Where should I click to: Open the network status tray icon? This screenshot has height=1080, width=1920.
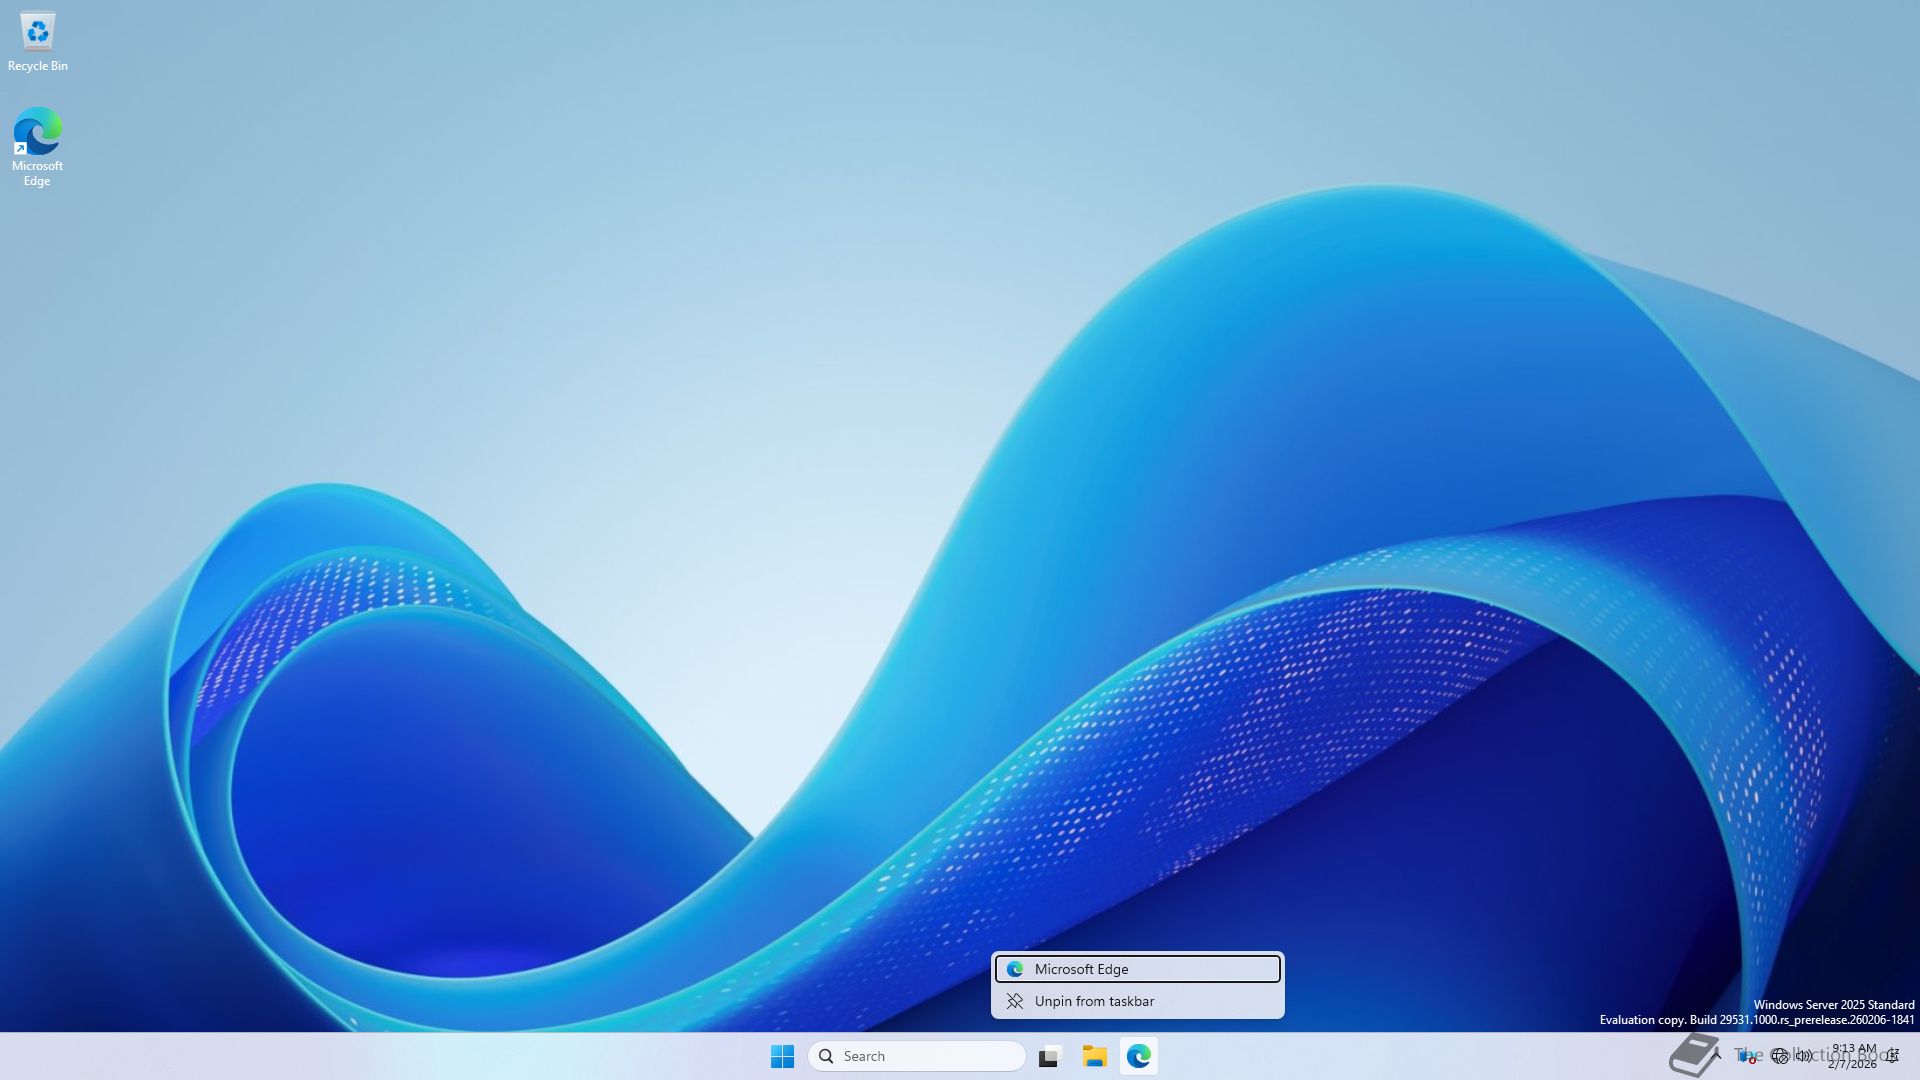[1779, 1056]
